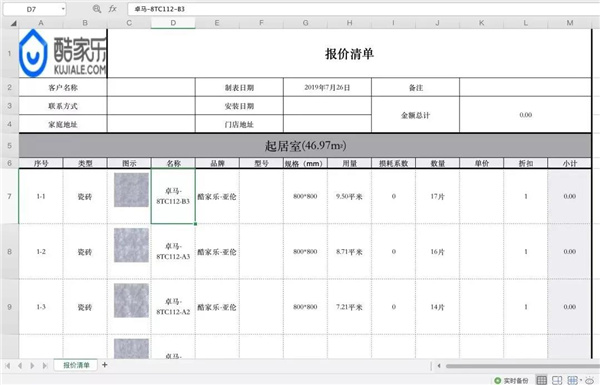Click the horizontal scrollbar thumb

tap(523, 366)
